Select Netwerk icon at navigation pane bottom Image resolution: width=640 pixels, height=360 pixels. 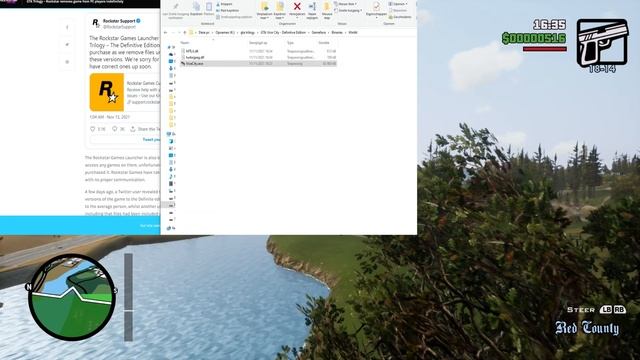169,228
